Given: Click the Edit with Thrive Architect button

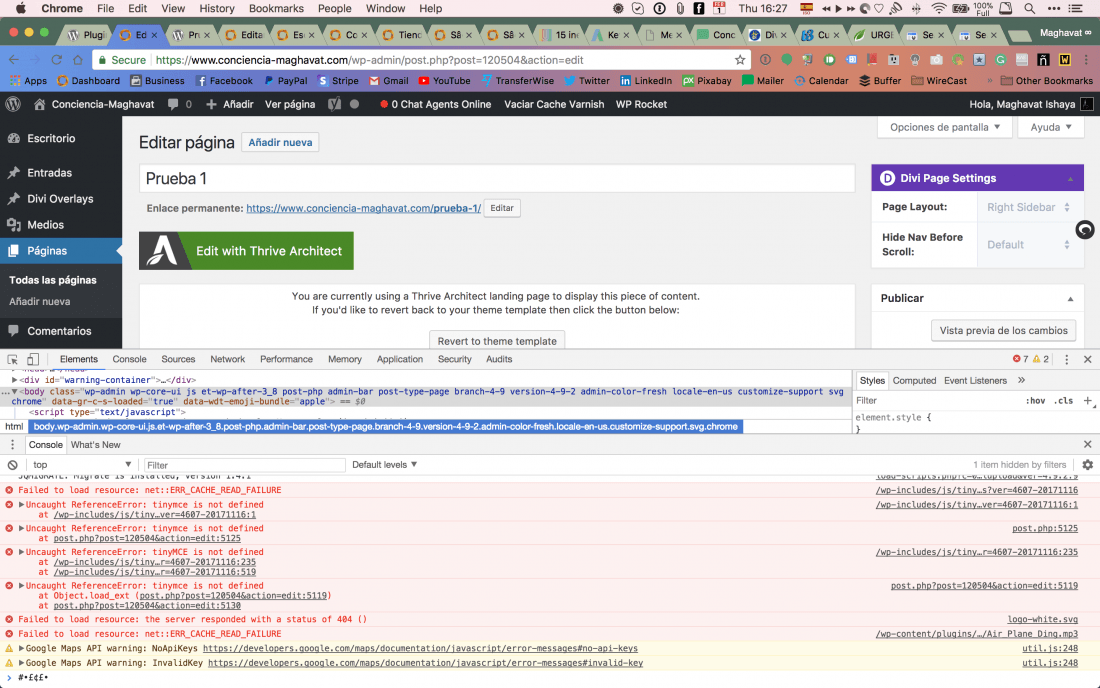Looking at the screenshot, I should [x=246, y=251].
